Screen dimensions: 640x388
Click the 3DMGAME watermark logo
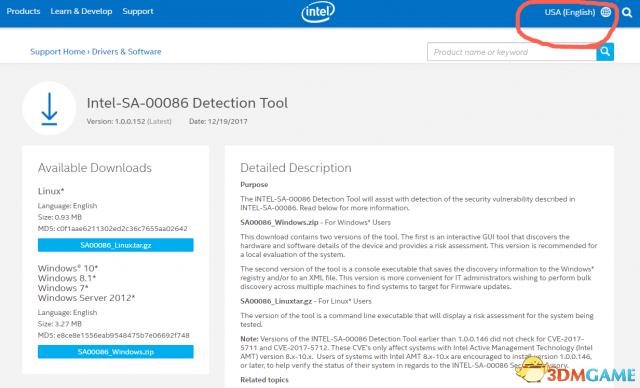[576, 371]
